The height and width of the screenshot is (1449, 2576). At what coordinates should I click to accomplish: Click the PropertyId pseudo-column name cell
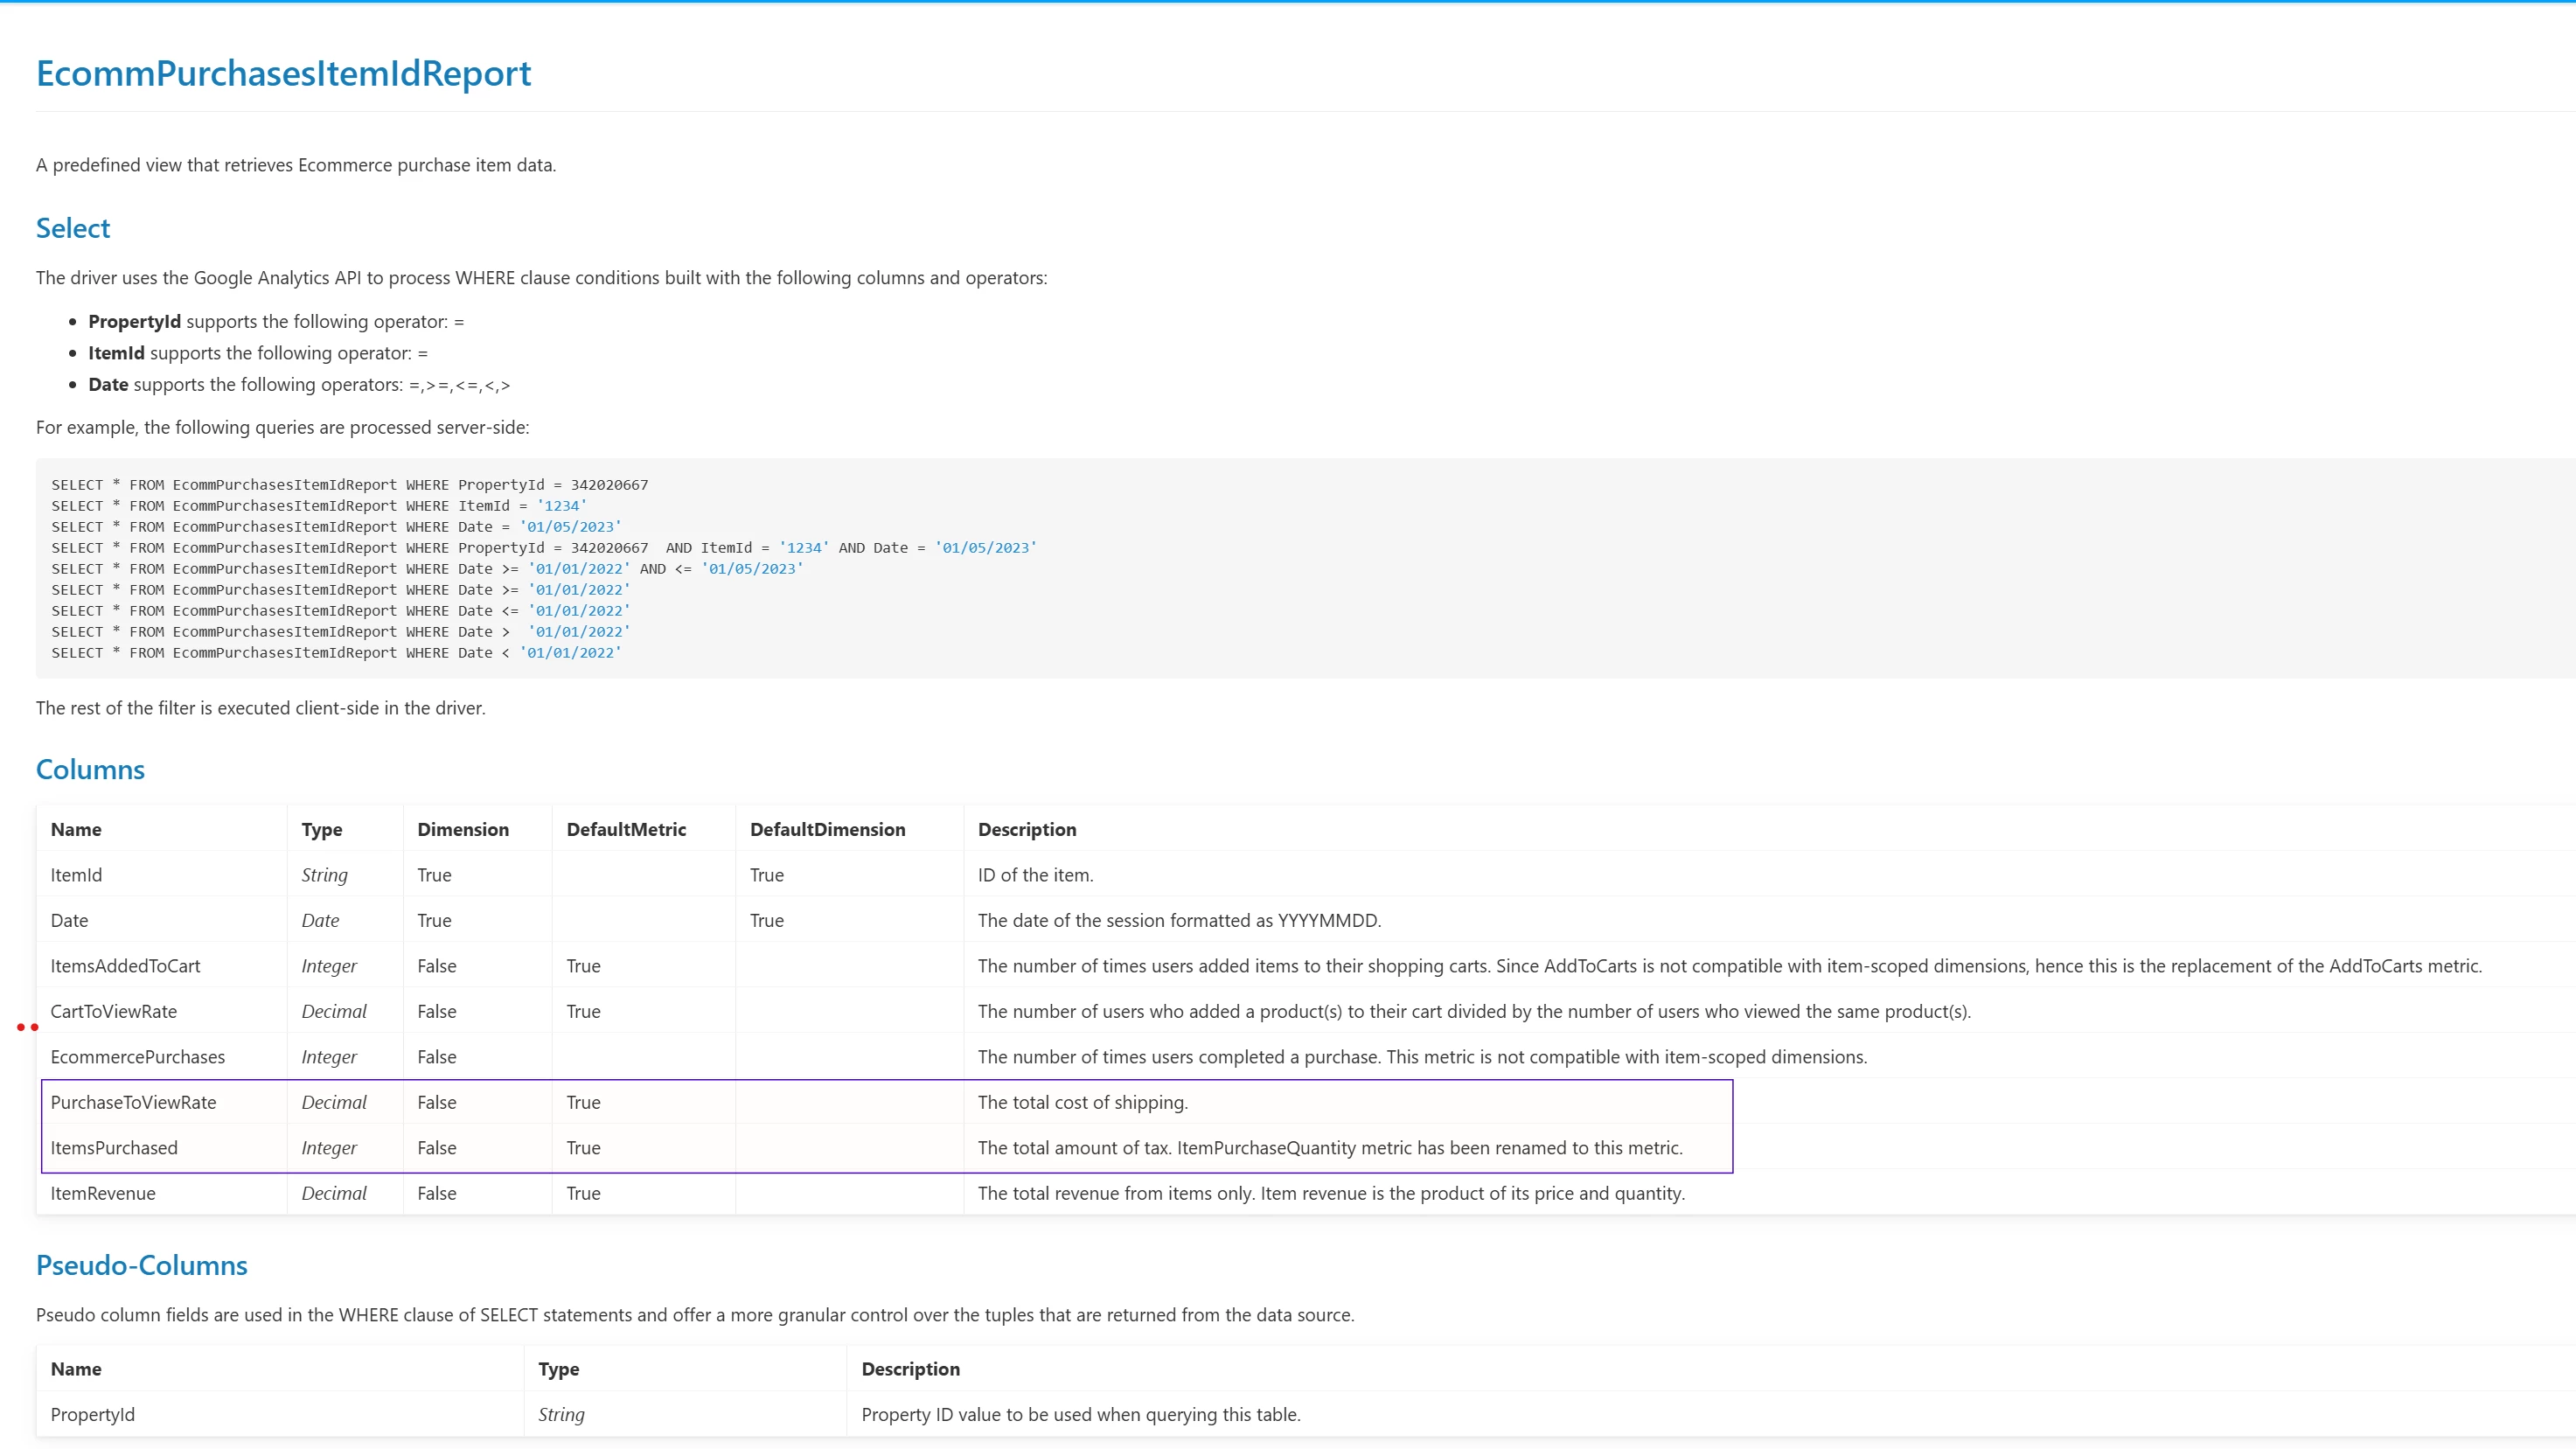point(92,1414)
